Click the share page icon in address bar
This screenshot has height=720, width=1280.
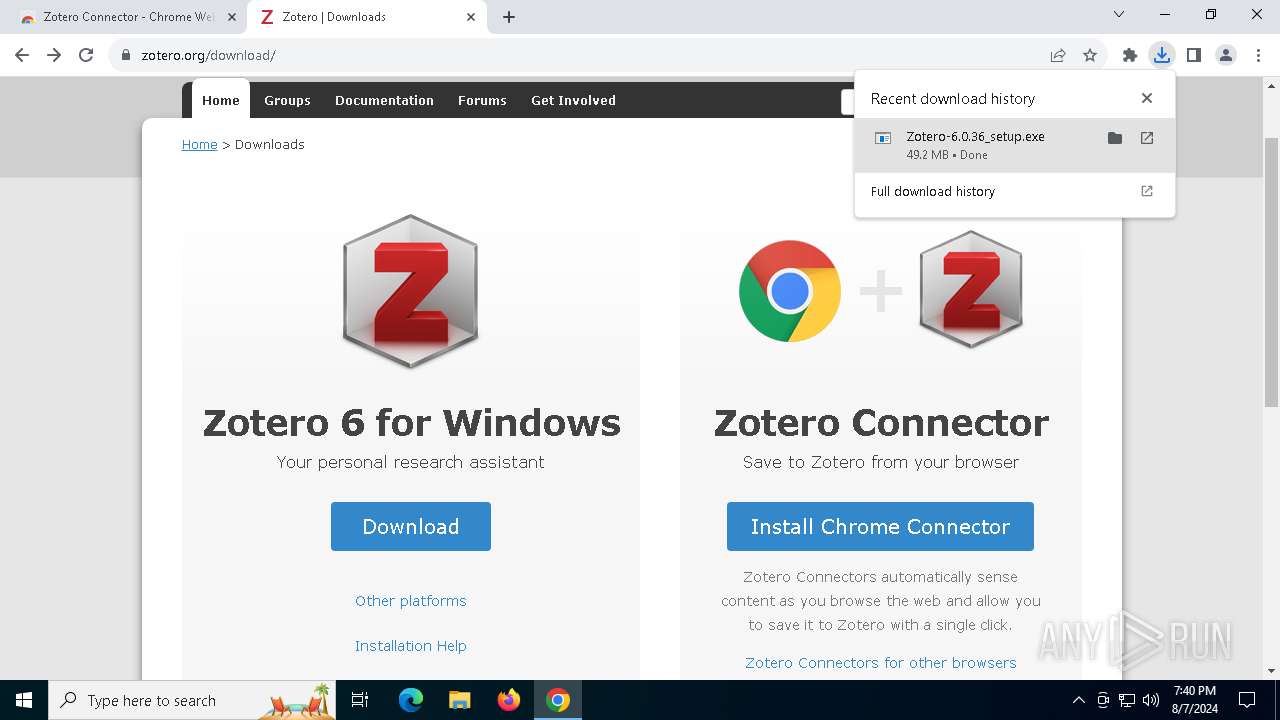[x=1058, y=55]
